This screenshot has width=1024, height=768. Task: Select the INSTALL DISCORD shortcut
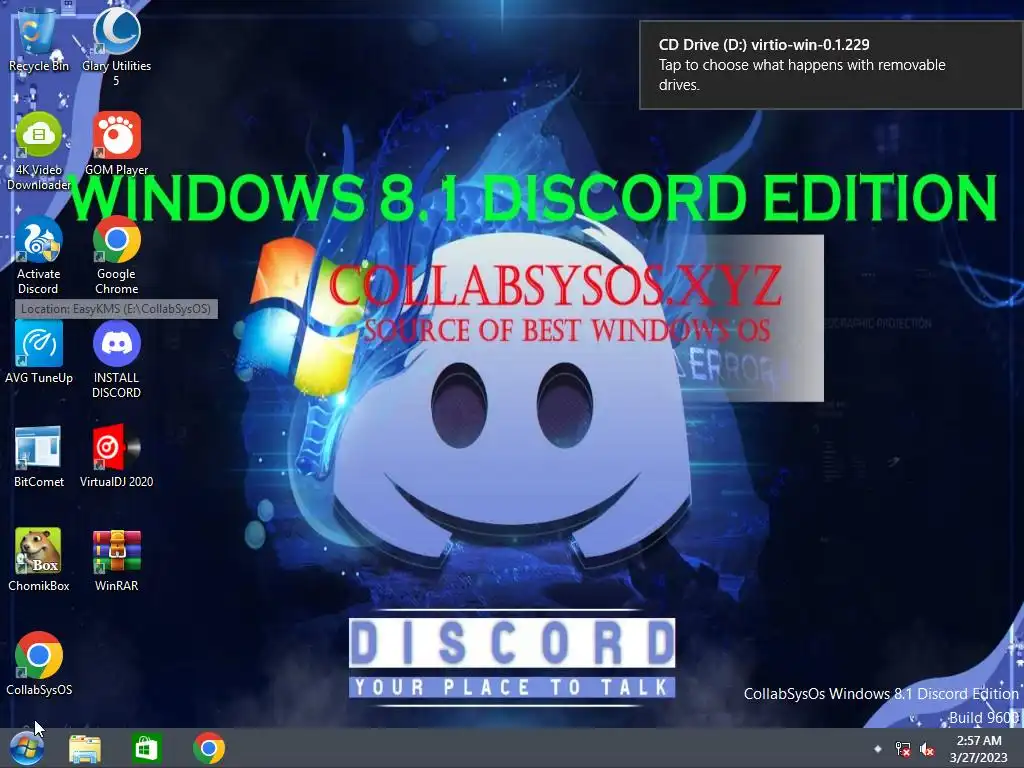pos(116,358)
